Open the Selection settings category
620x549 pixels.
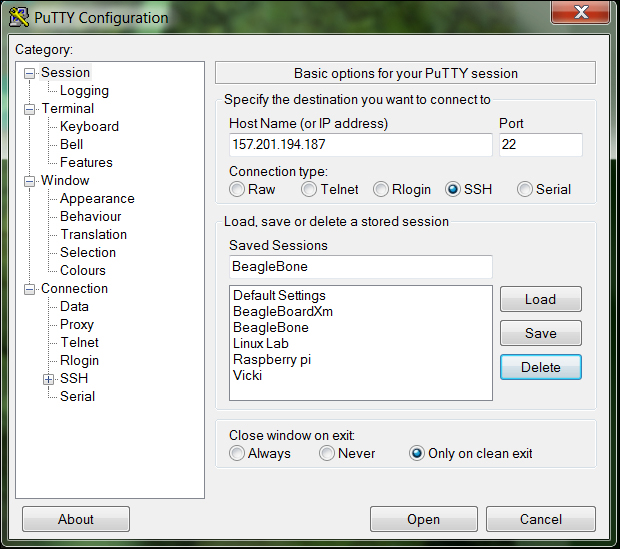coord(88,252)
